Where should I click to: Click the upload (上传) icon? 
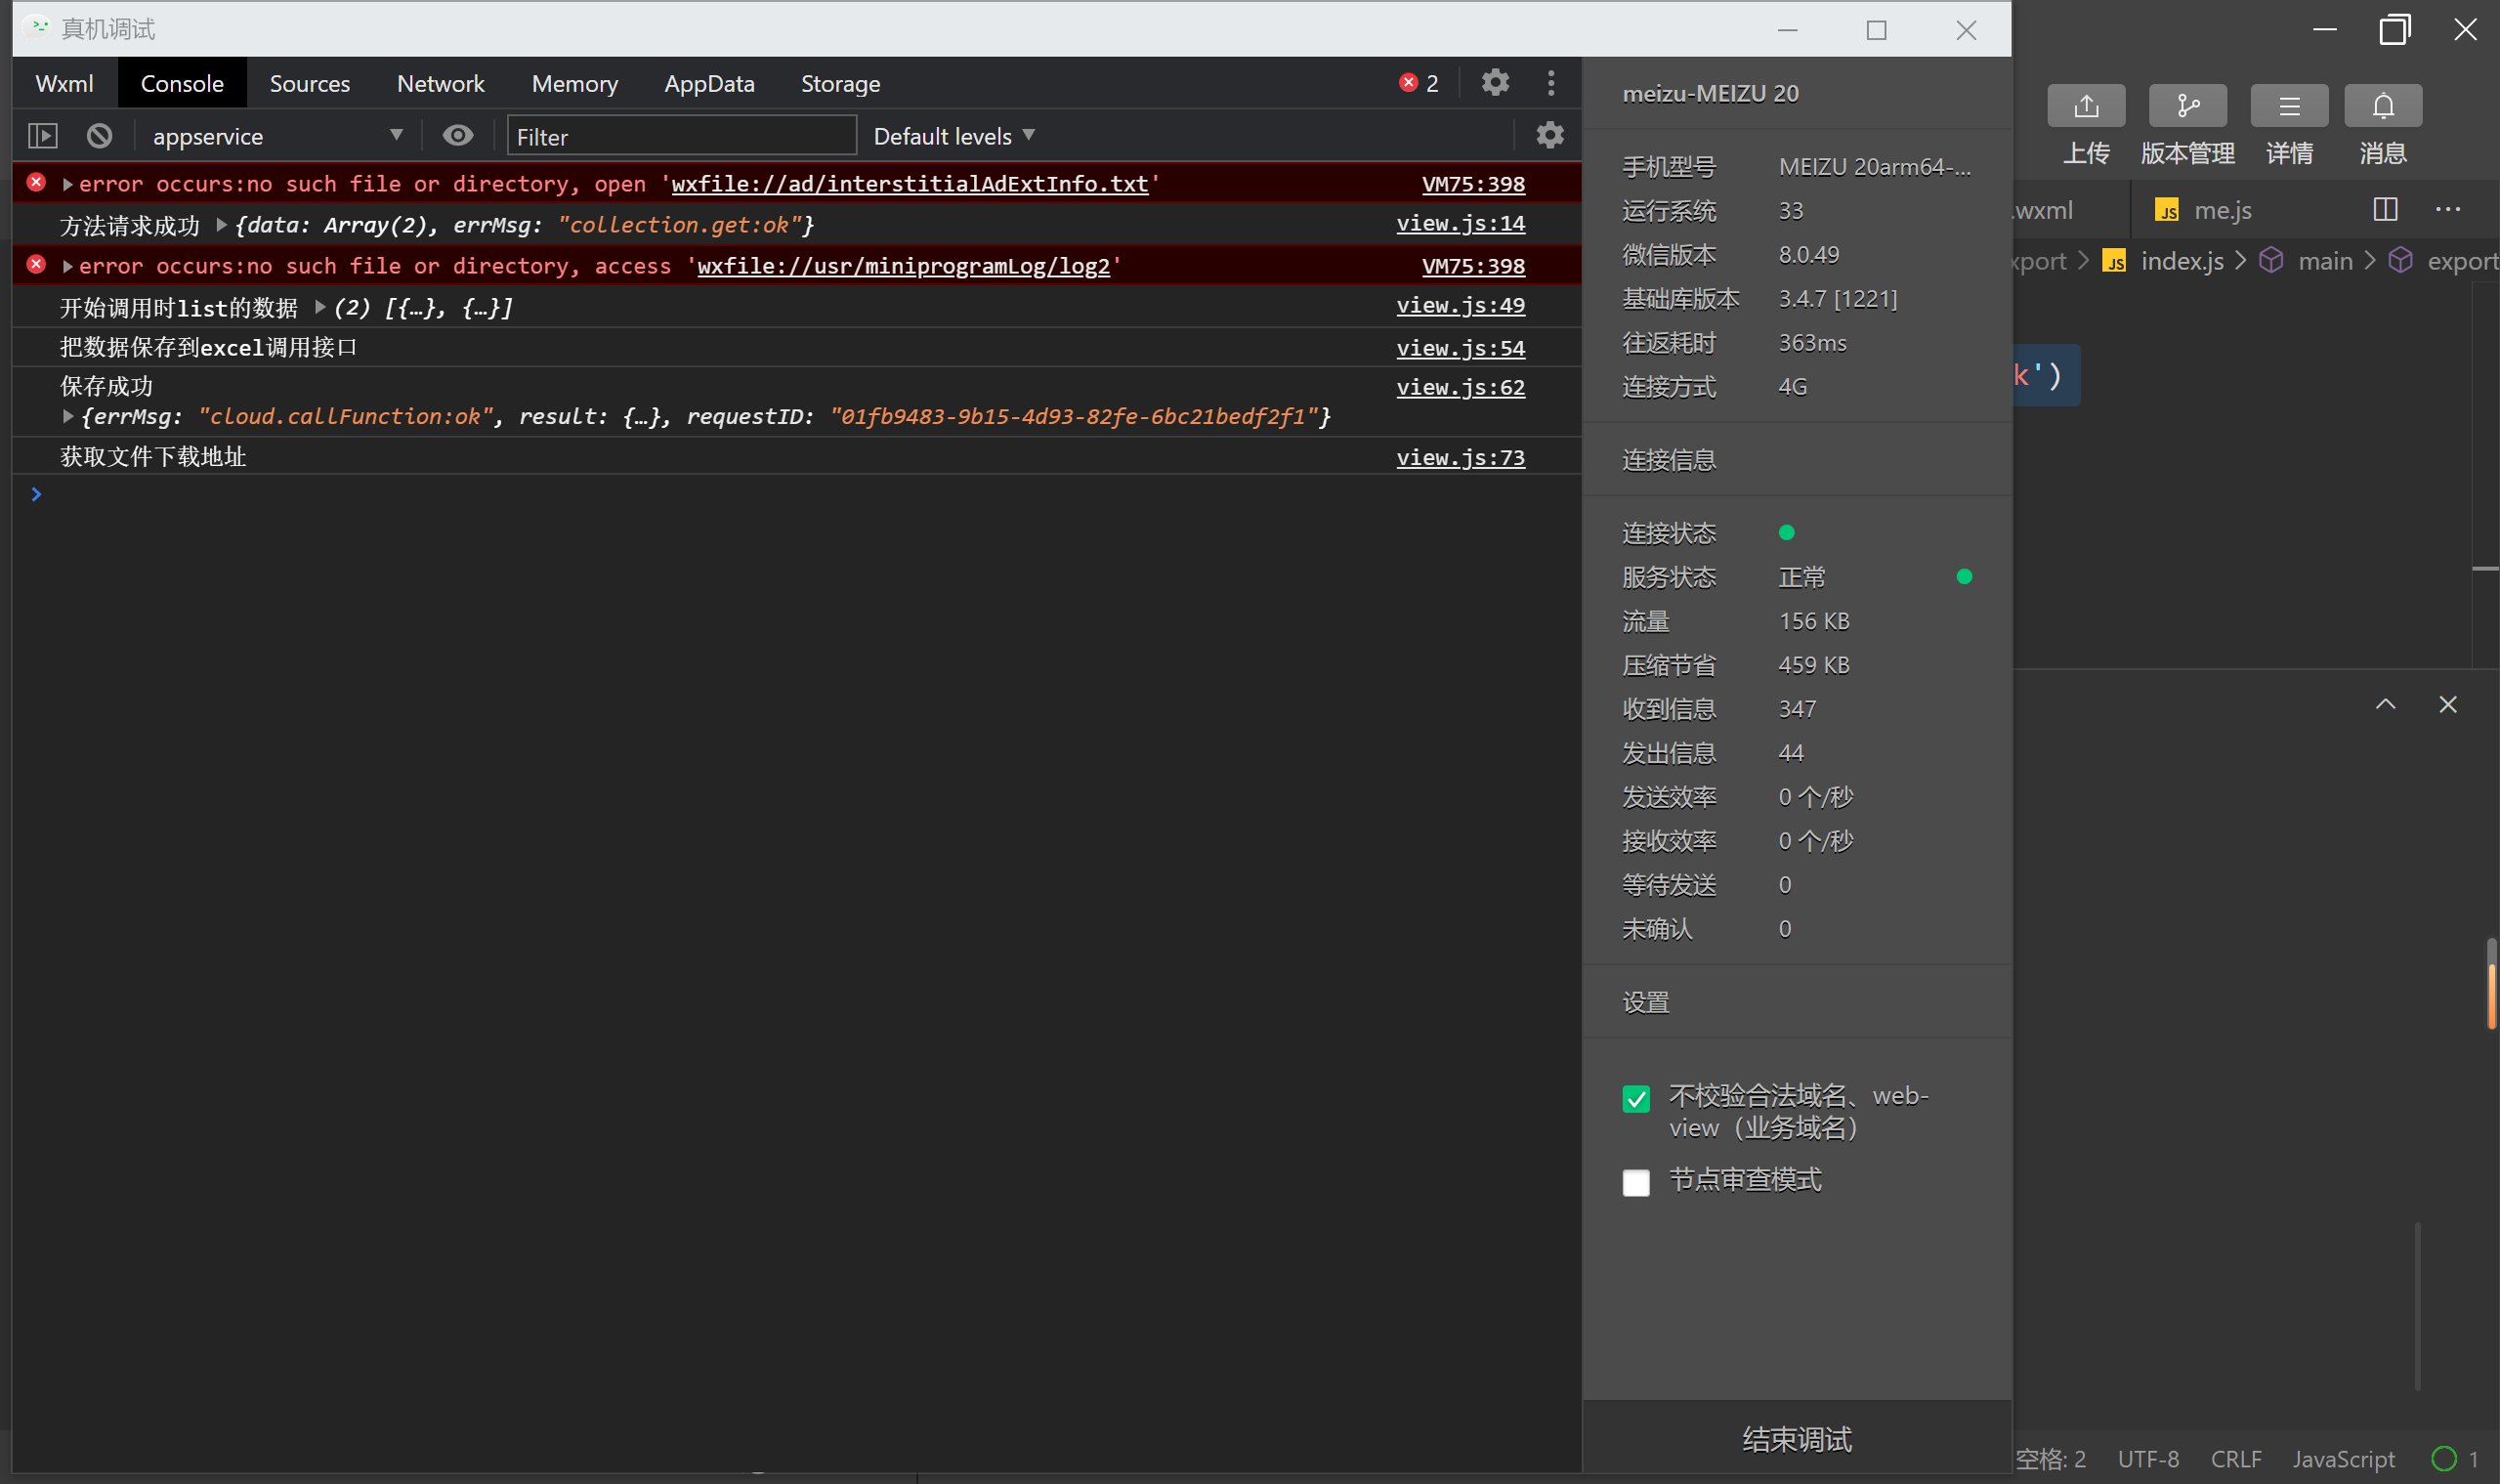(x=2086, y=106)
